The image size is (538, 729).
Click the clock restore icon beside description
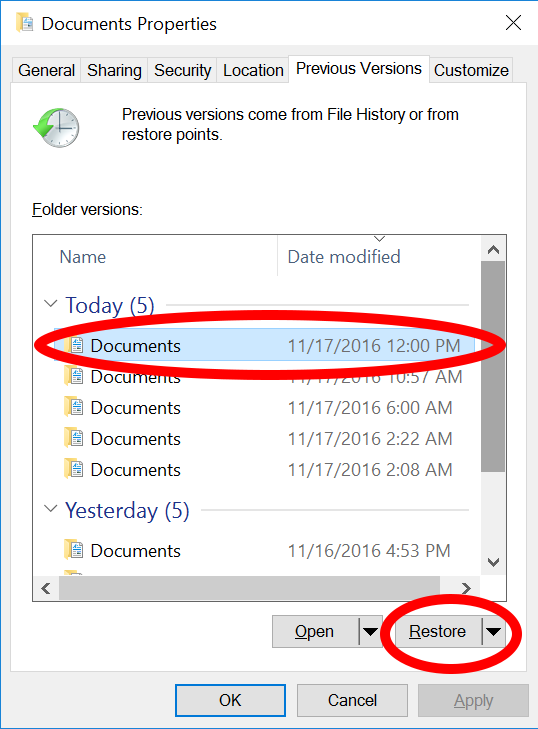pyautogui.click(x=56, y=128)
